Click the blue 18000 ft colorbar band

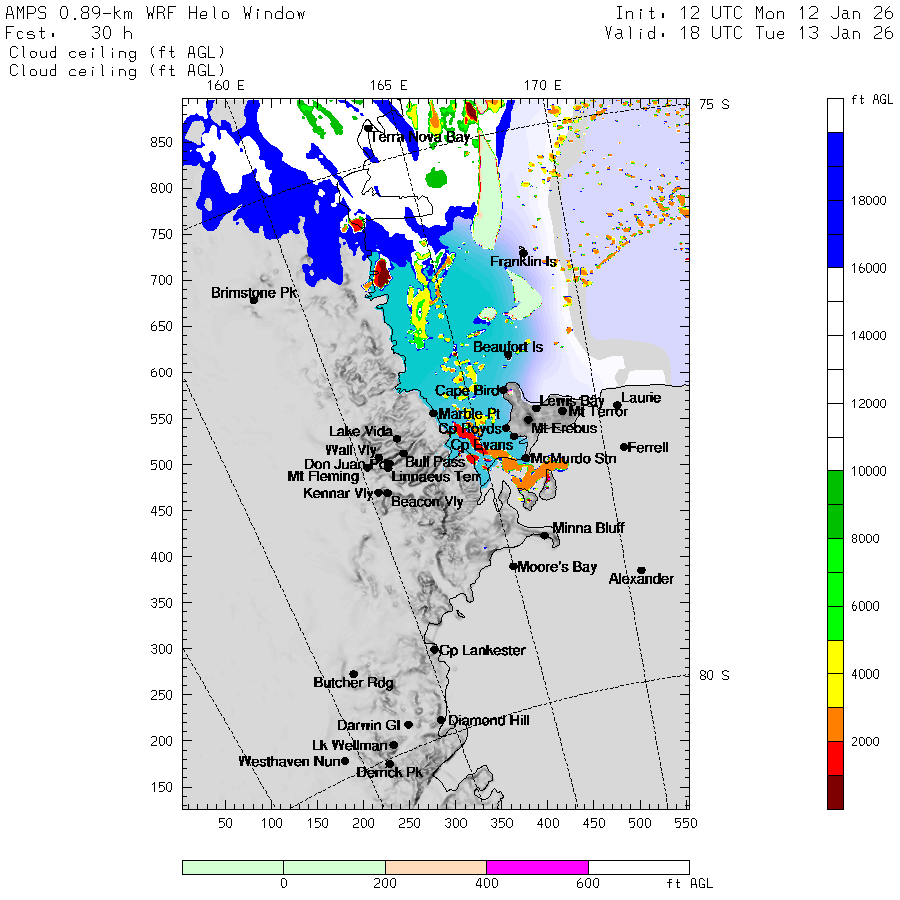(835, 200)
